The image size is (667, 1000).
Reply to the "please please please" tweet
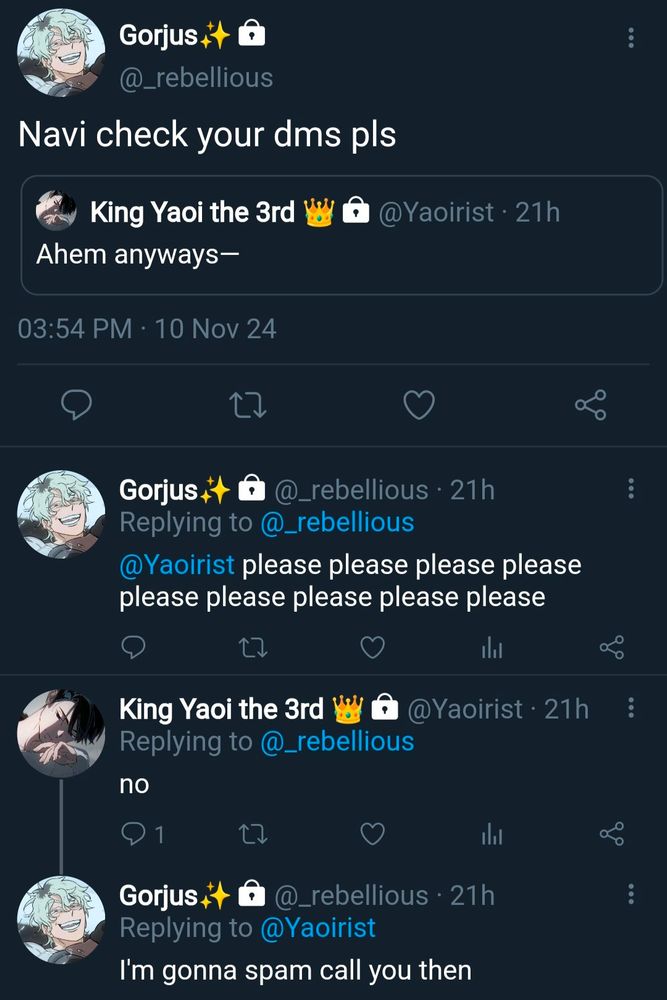click(133, 647)
